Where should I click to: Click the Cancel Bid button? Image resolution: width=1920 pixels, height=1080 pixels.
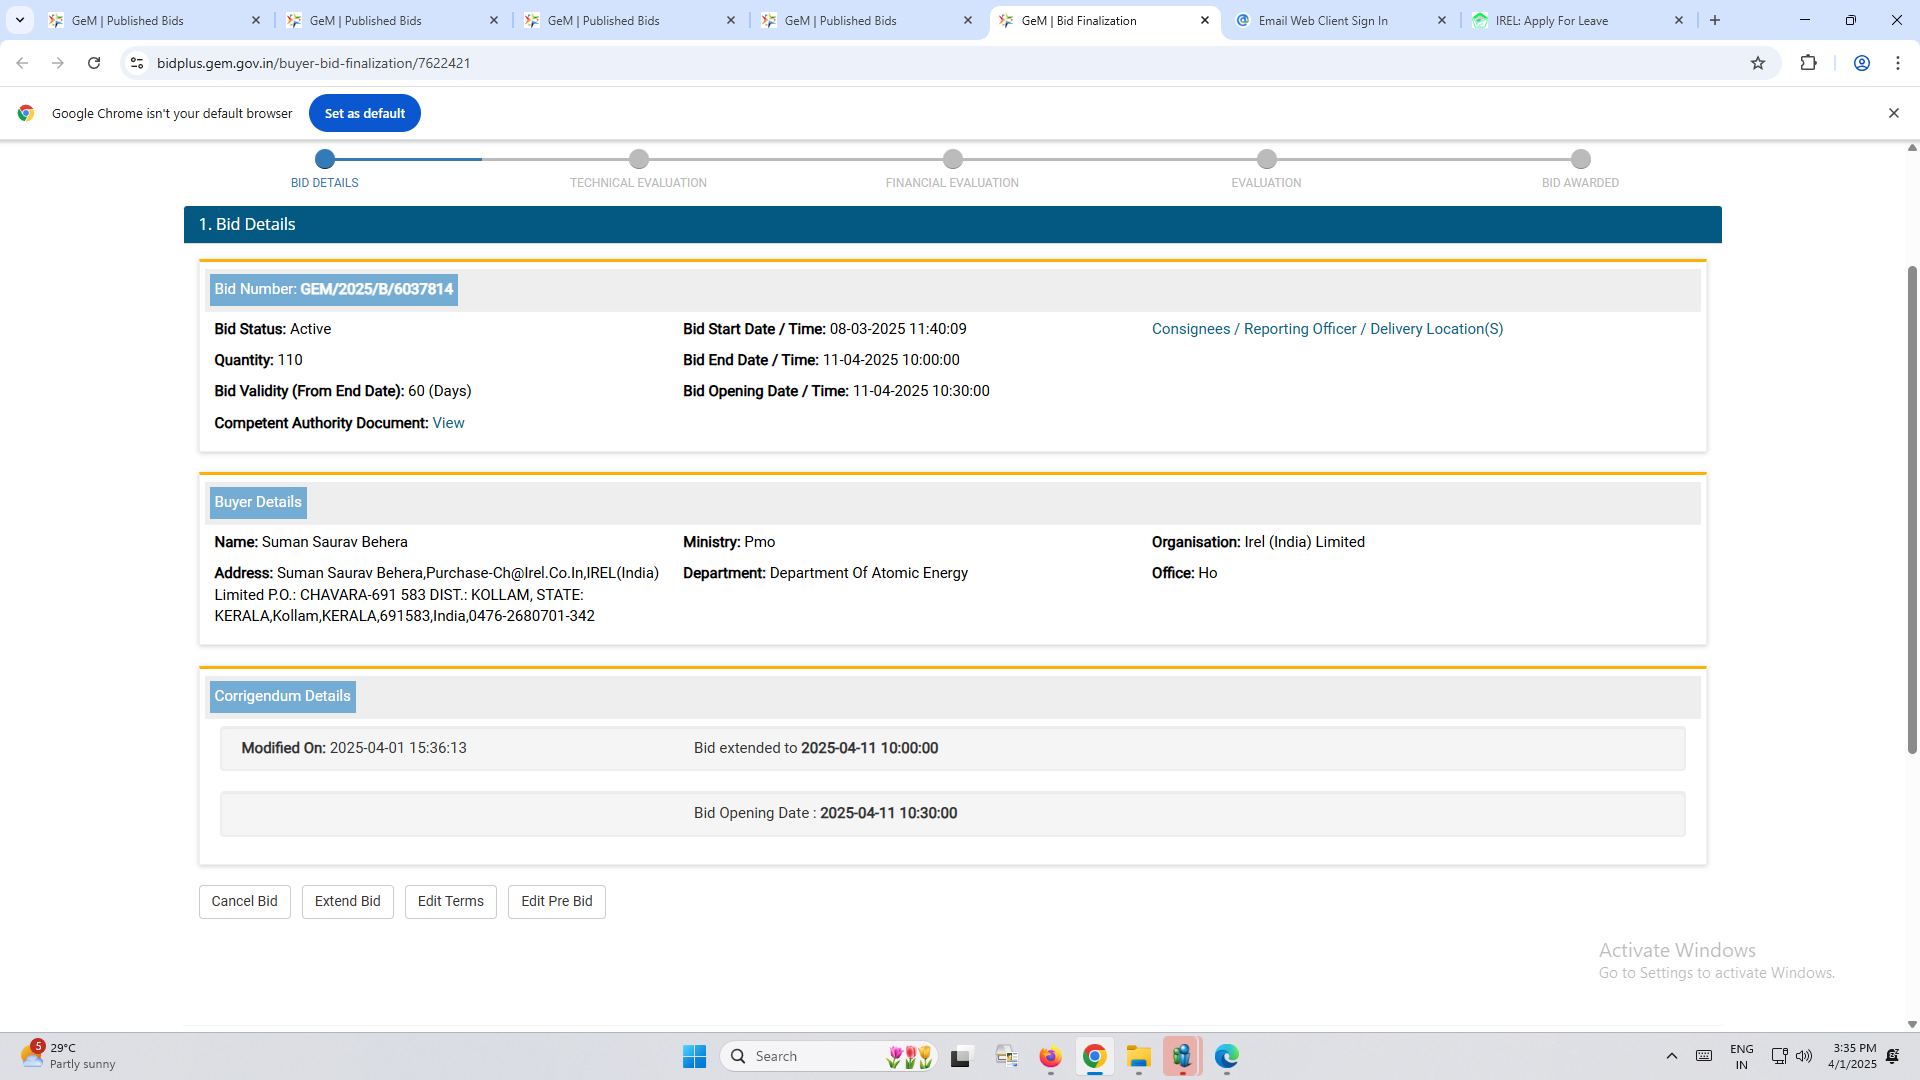[245, 902]
